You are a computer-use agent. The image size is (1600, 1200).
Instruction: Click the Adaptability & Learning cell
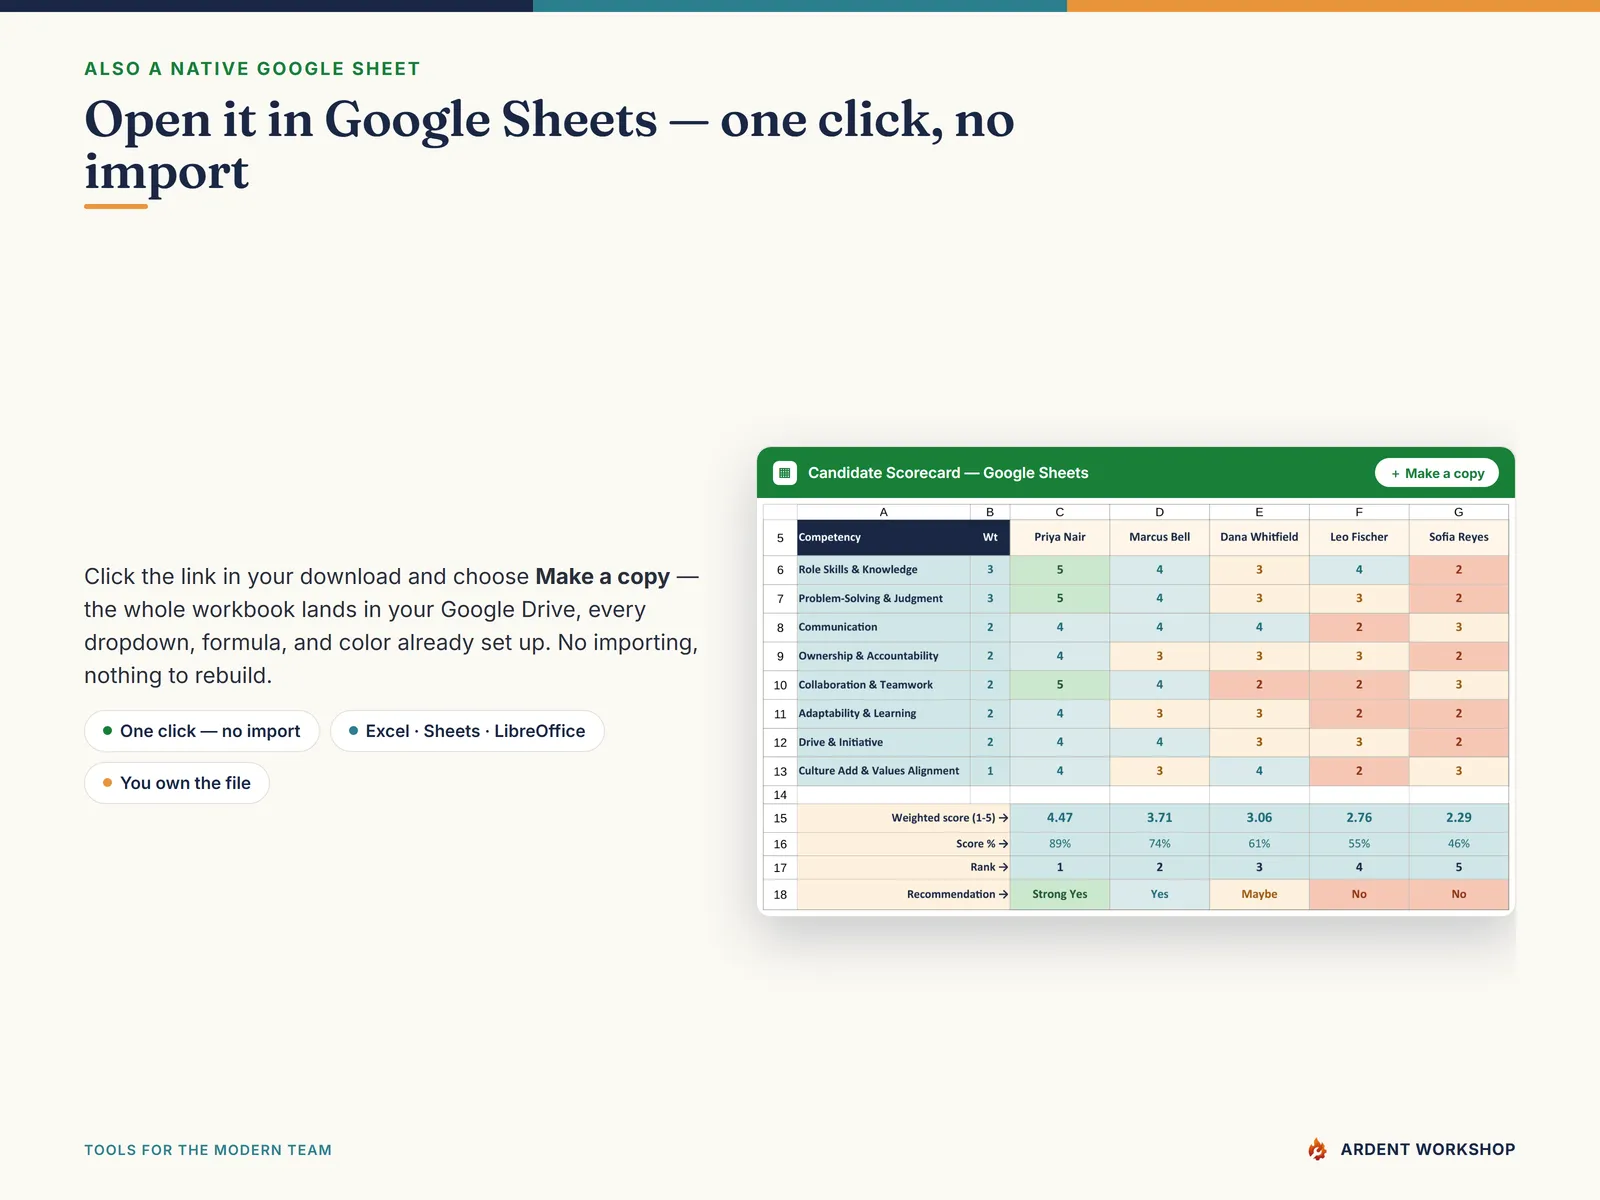coord(883,714)
